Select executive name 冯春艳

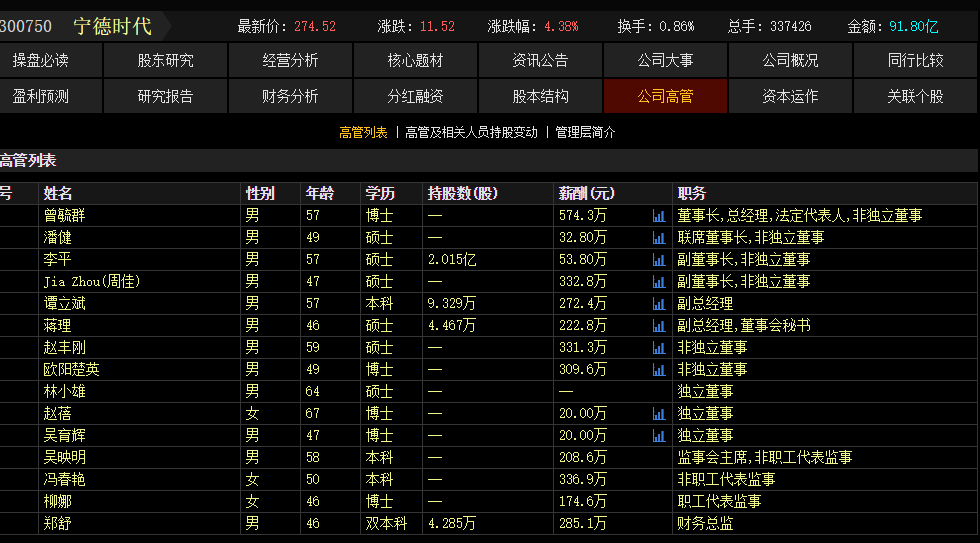64,479
